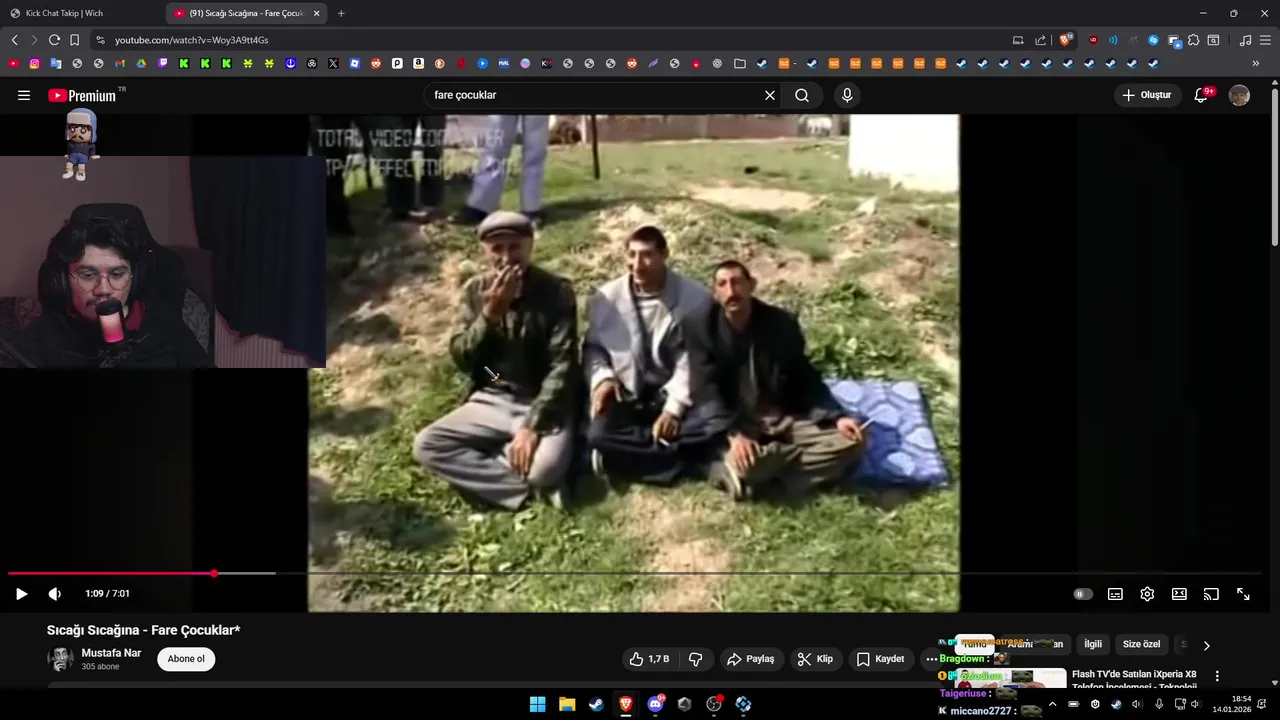Open the browser main menu

pos(1265,40)
